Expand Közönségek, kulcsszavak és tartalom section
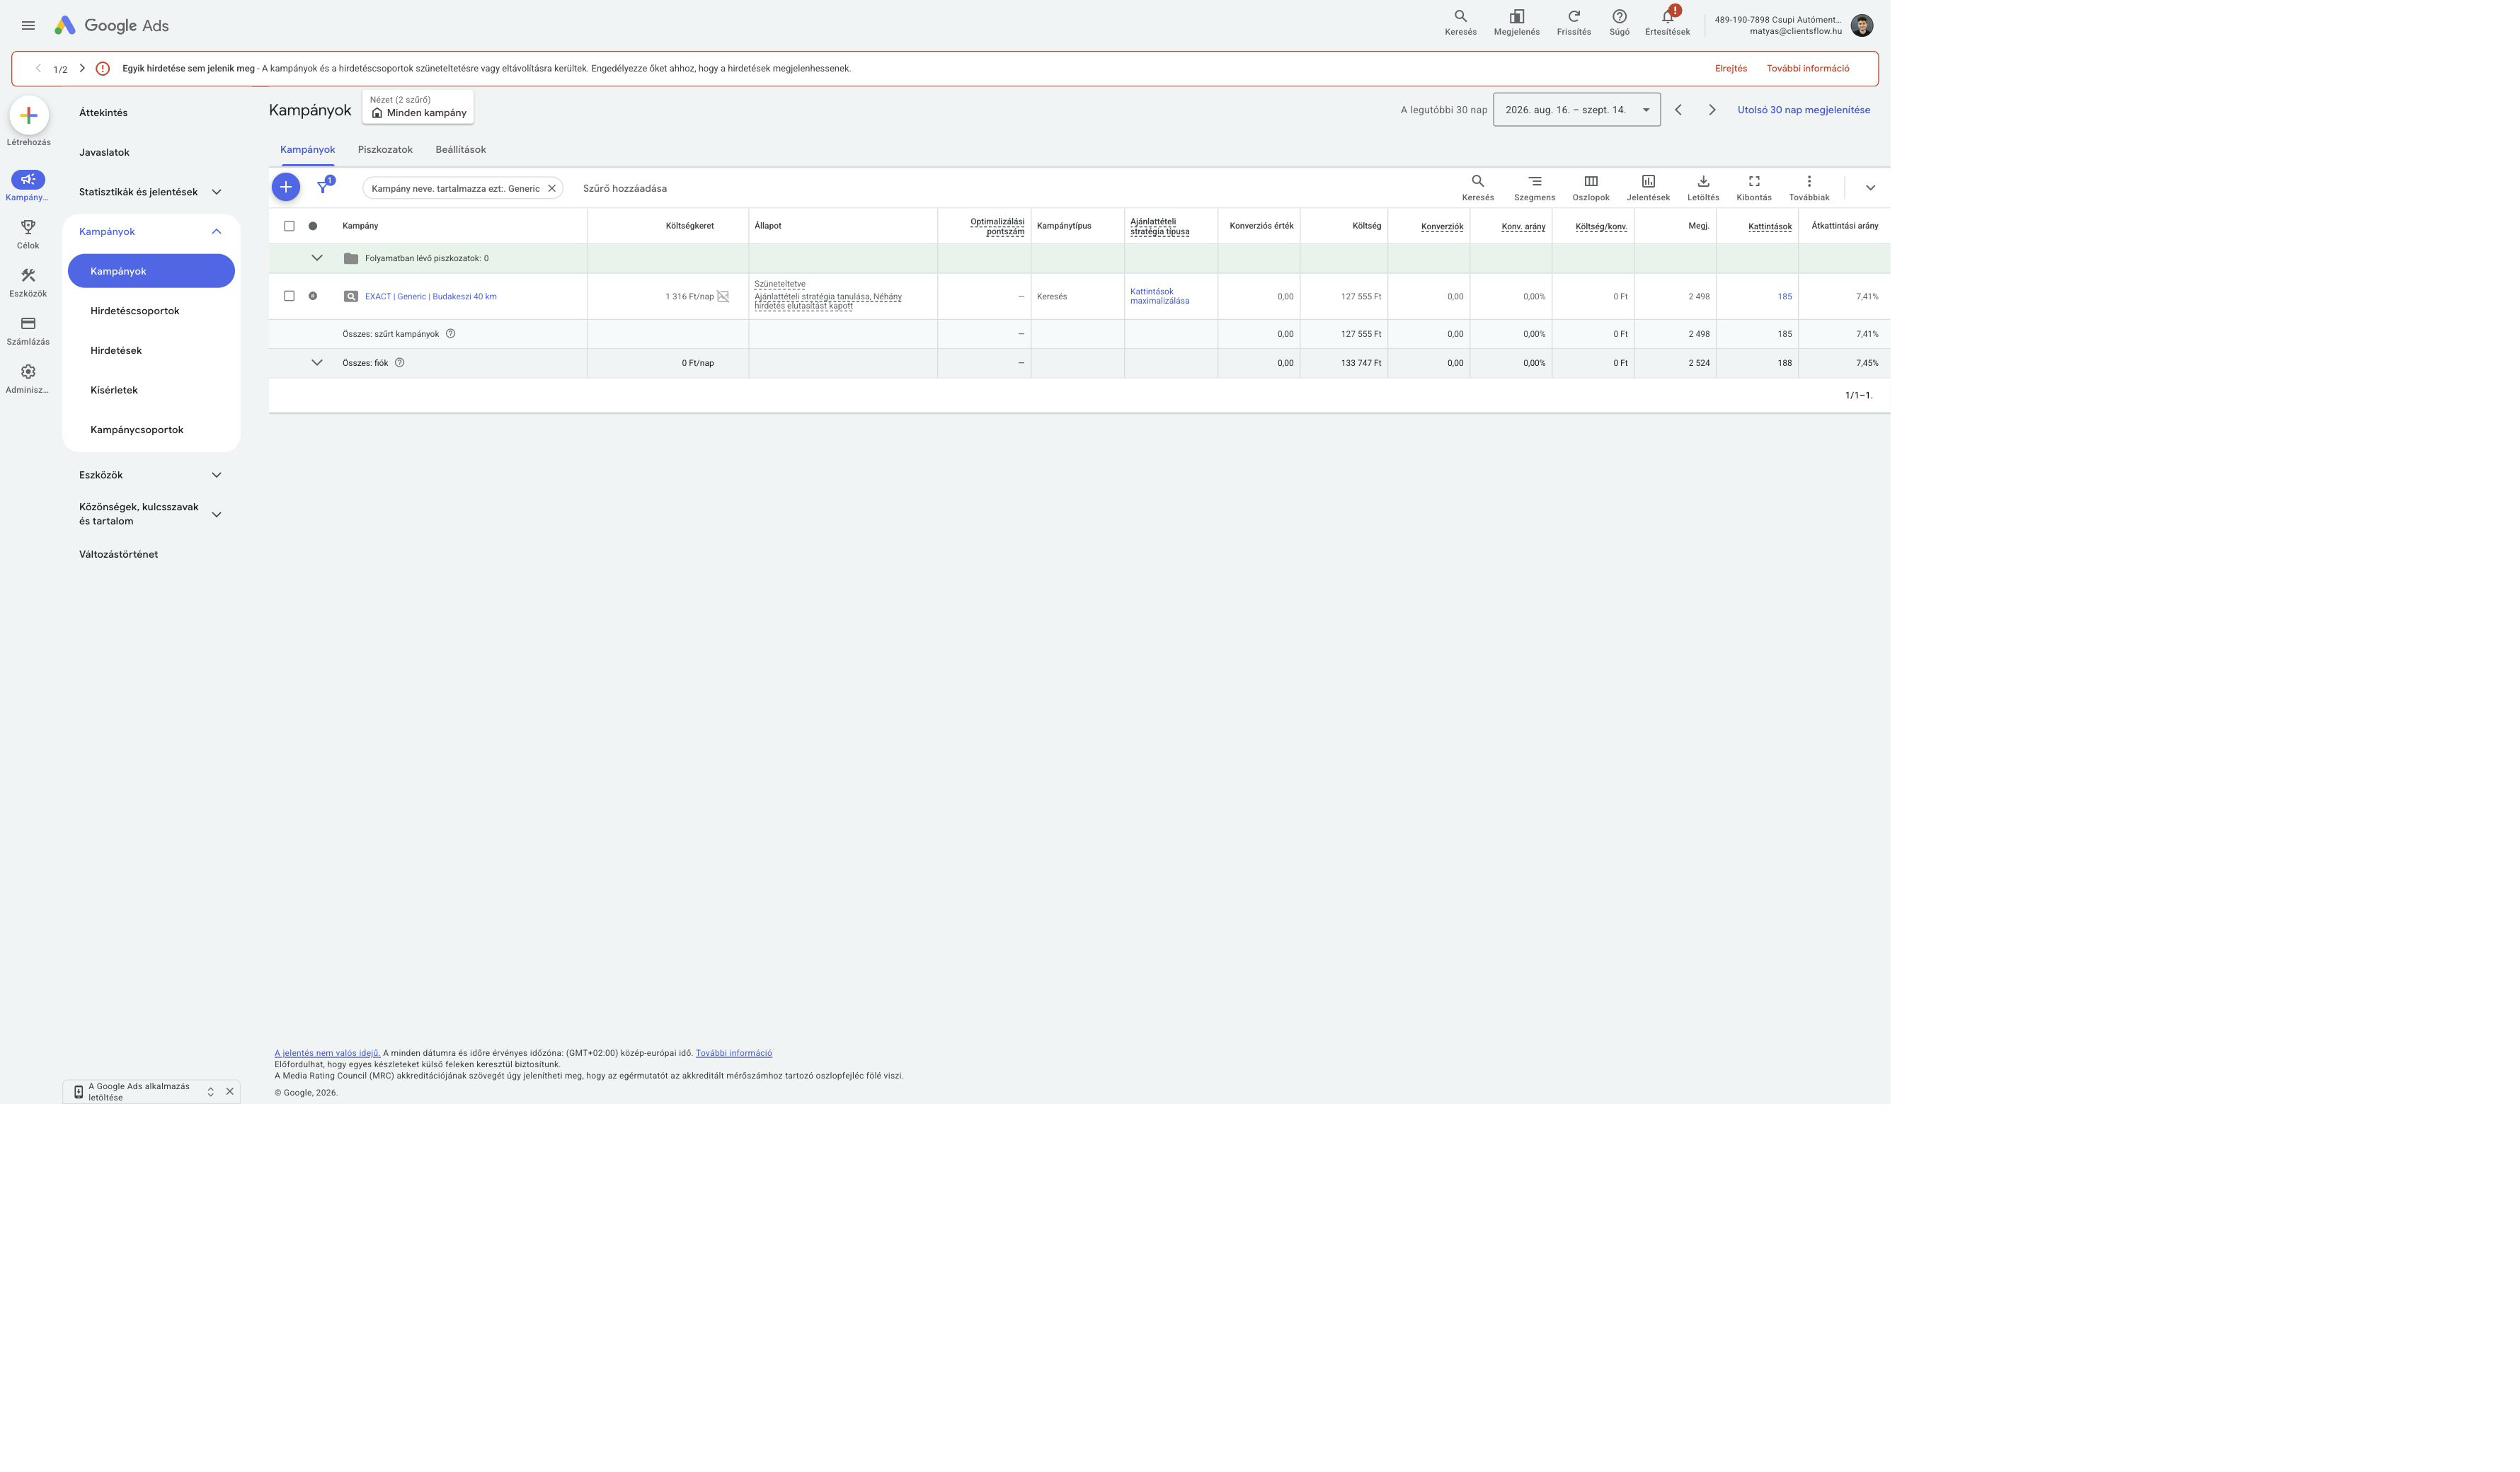Viewport: 2520px width, 1472px height. pos(216,514)
